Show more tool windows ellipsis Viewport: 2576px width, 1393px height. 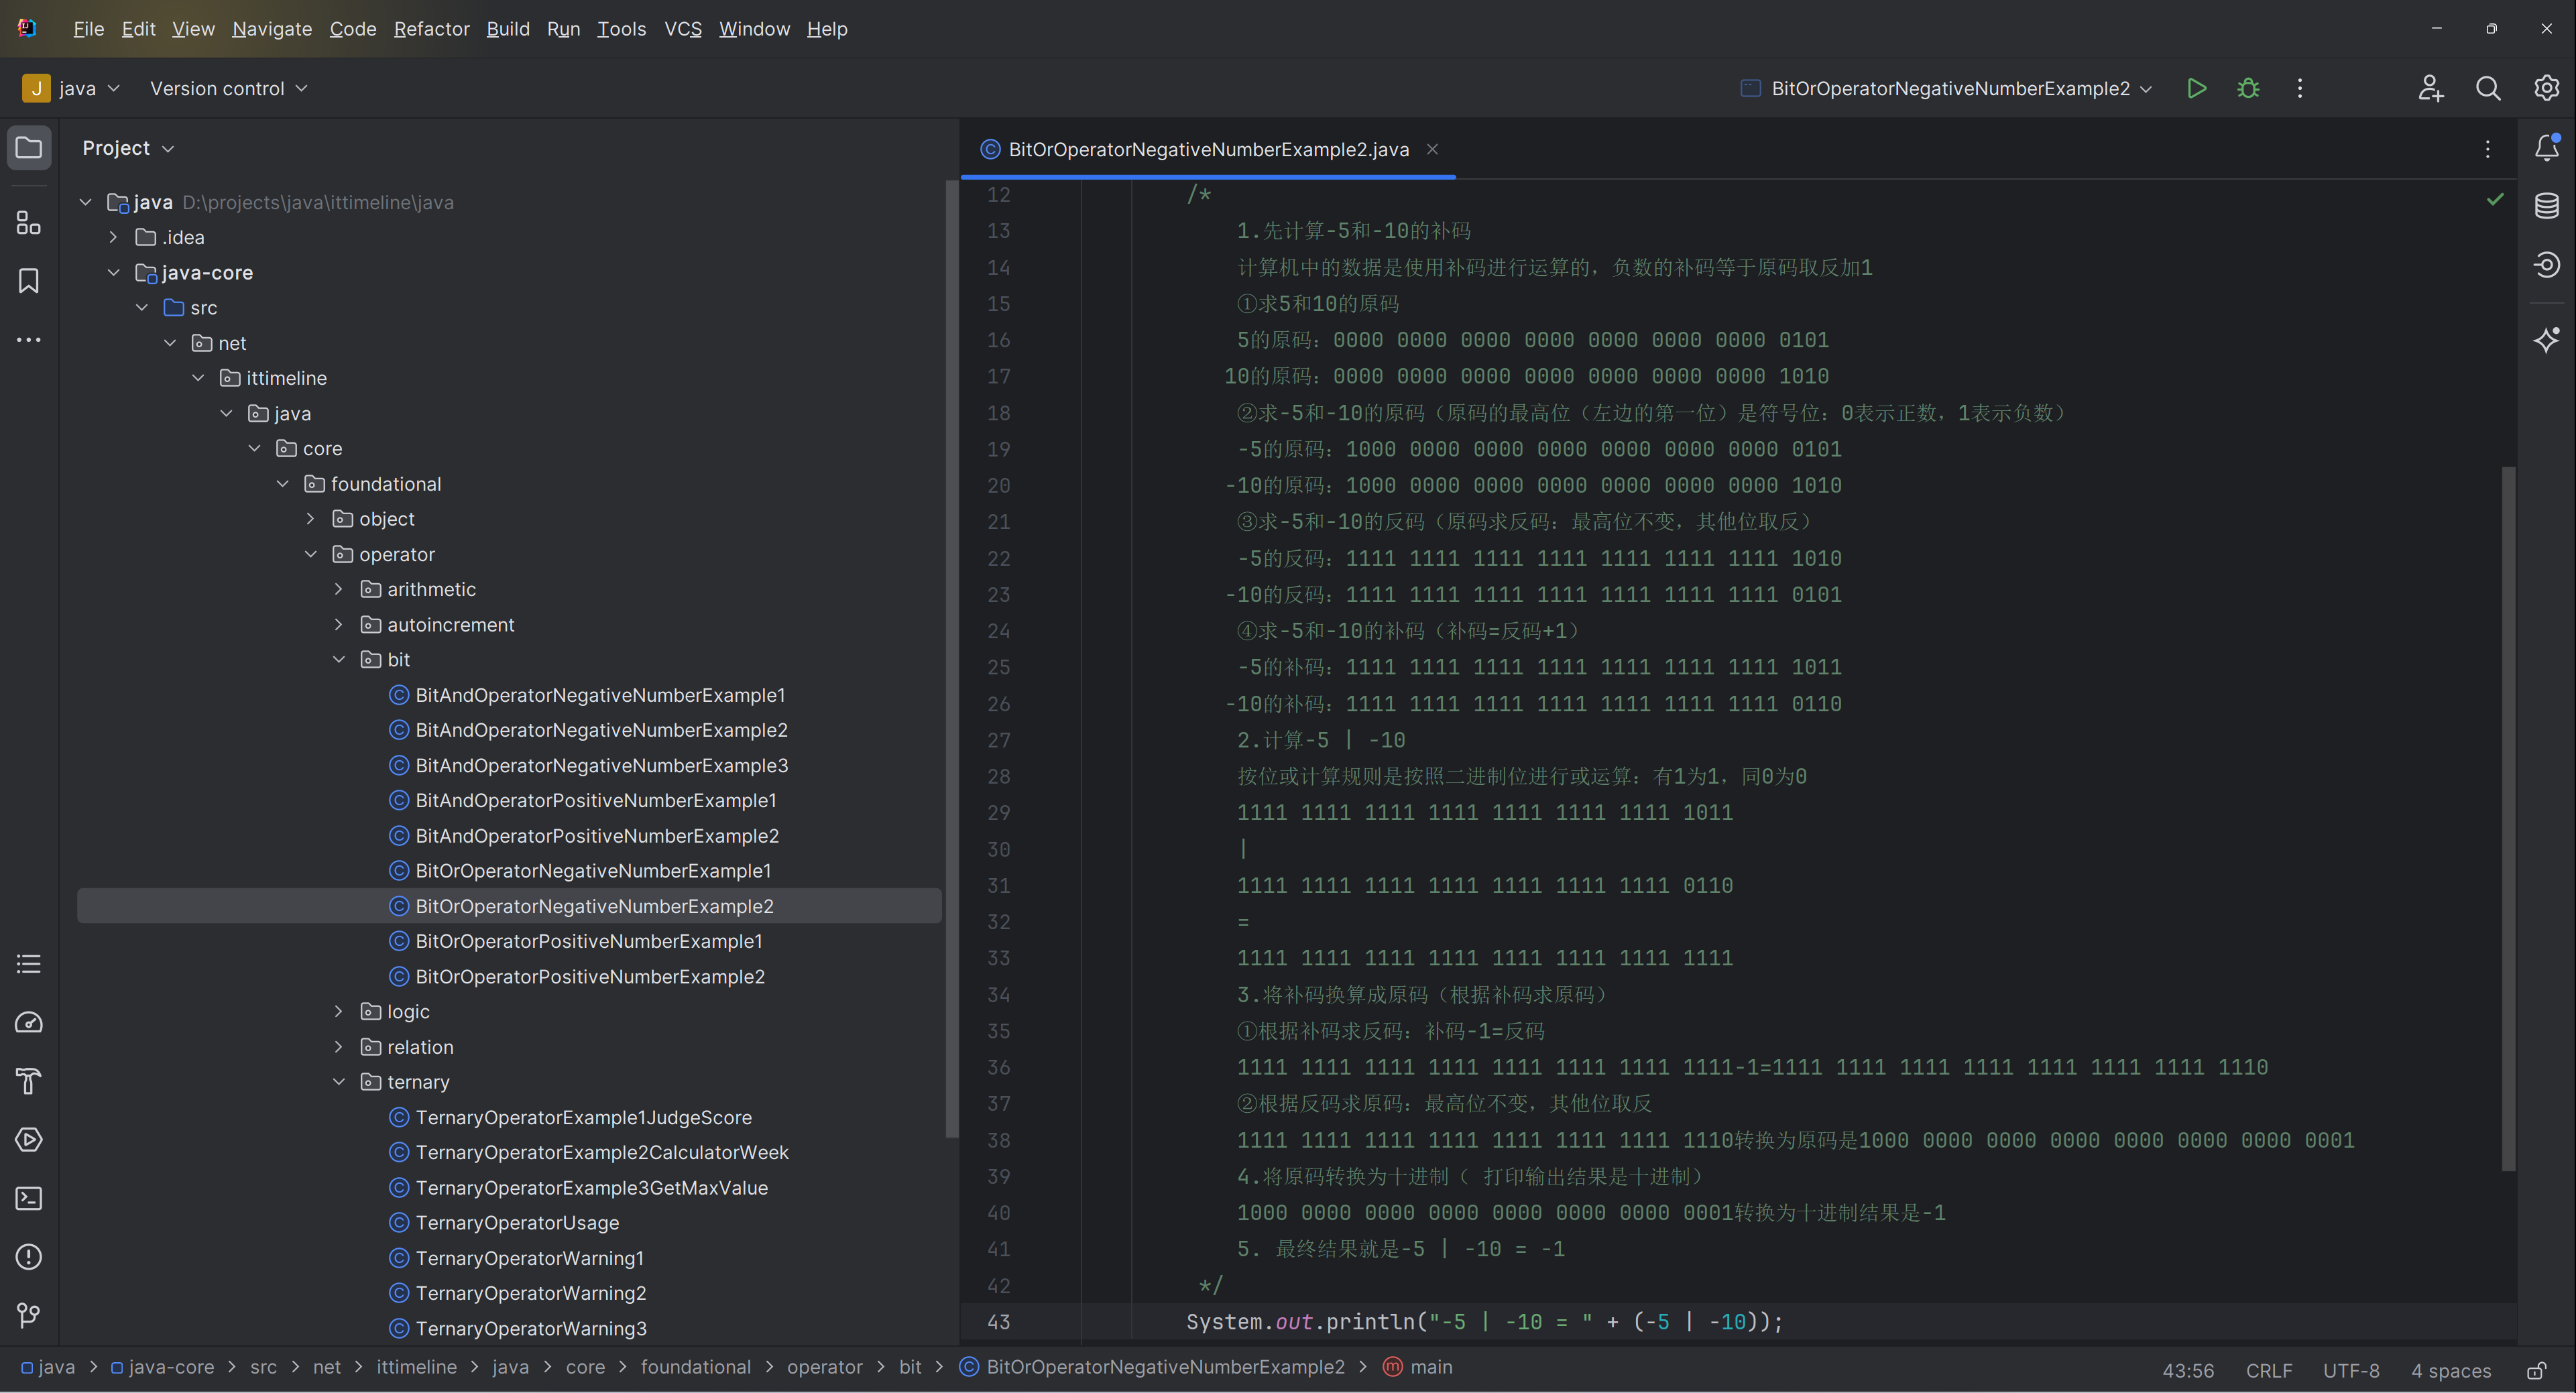click(29, 340)
